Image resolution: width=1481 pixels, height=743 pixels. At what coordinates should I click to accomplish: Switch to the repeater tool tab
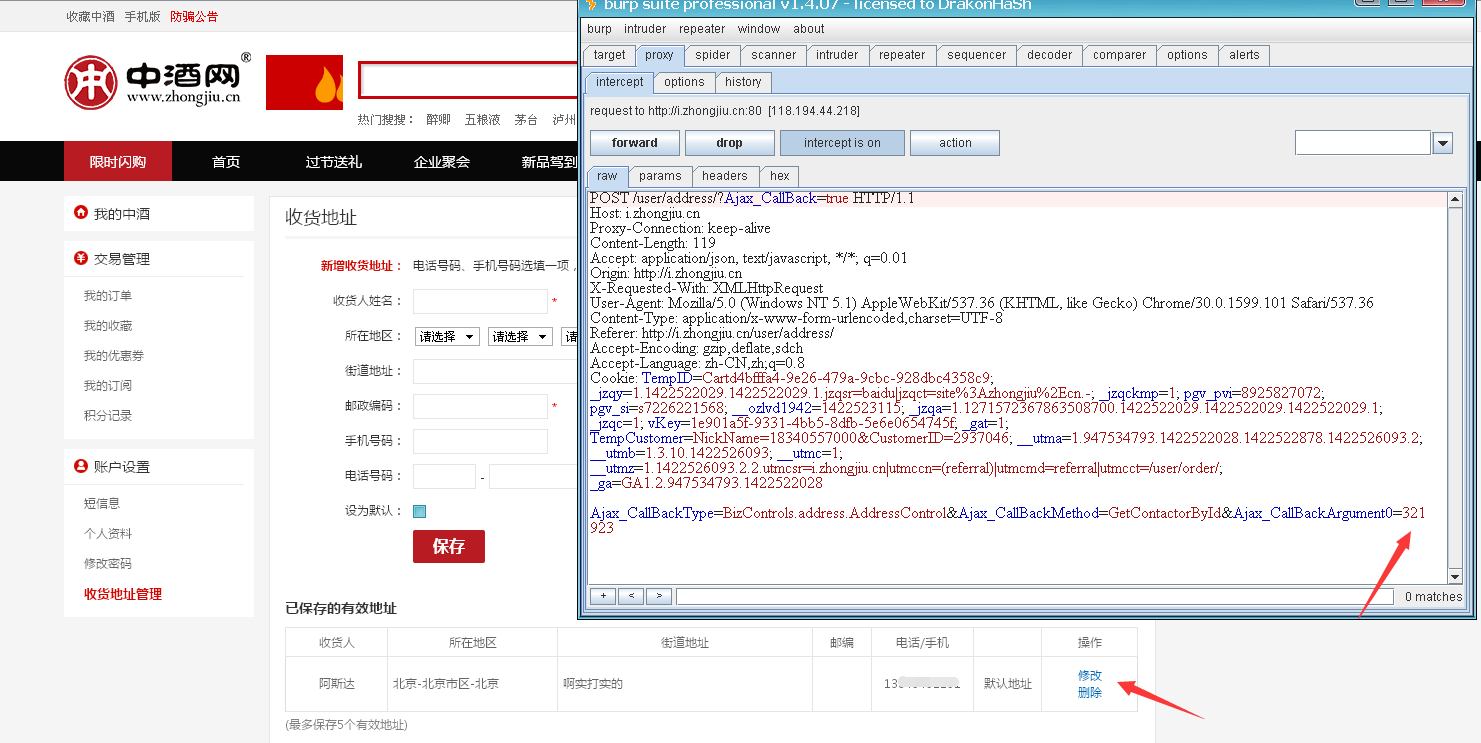[x=902, y=55]
